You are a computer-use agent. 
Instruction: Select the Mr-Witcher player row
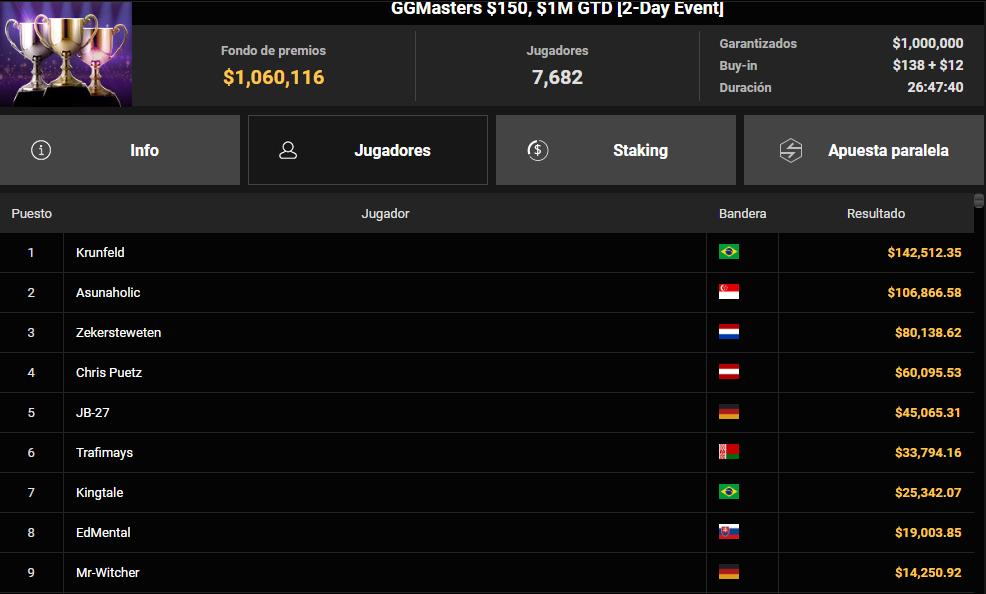click(487, 573)
